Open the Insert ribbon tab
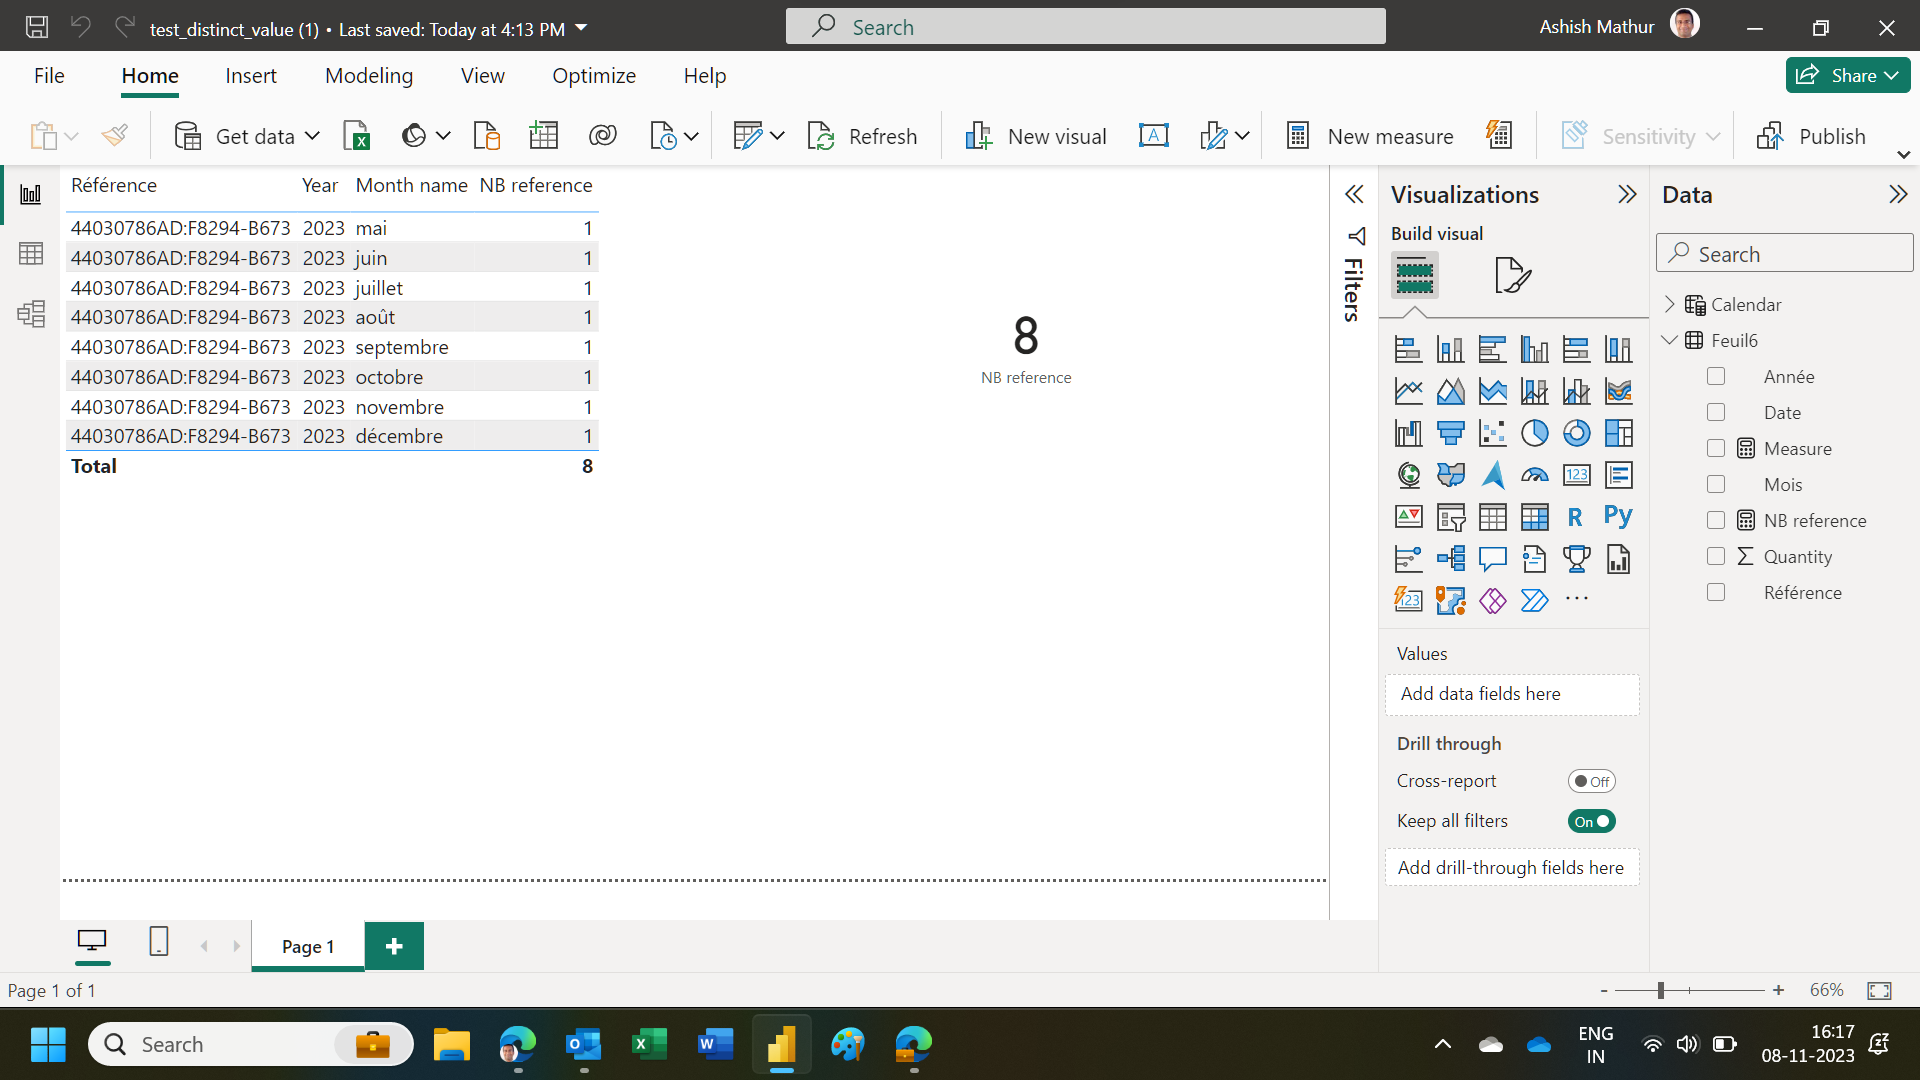Image resolution: width=1920 pixels, height=1080 pixels. click(x=251, y=76)
